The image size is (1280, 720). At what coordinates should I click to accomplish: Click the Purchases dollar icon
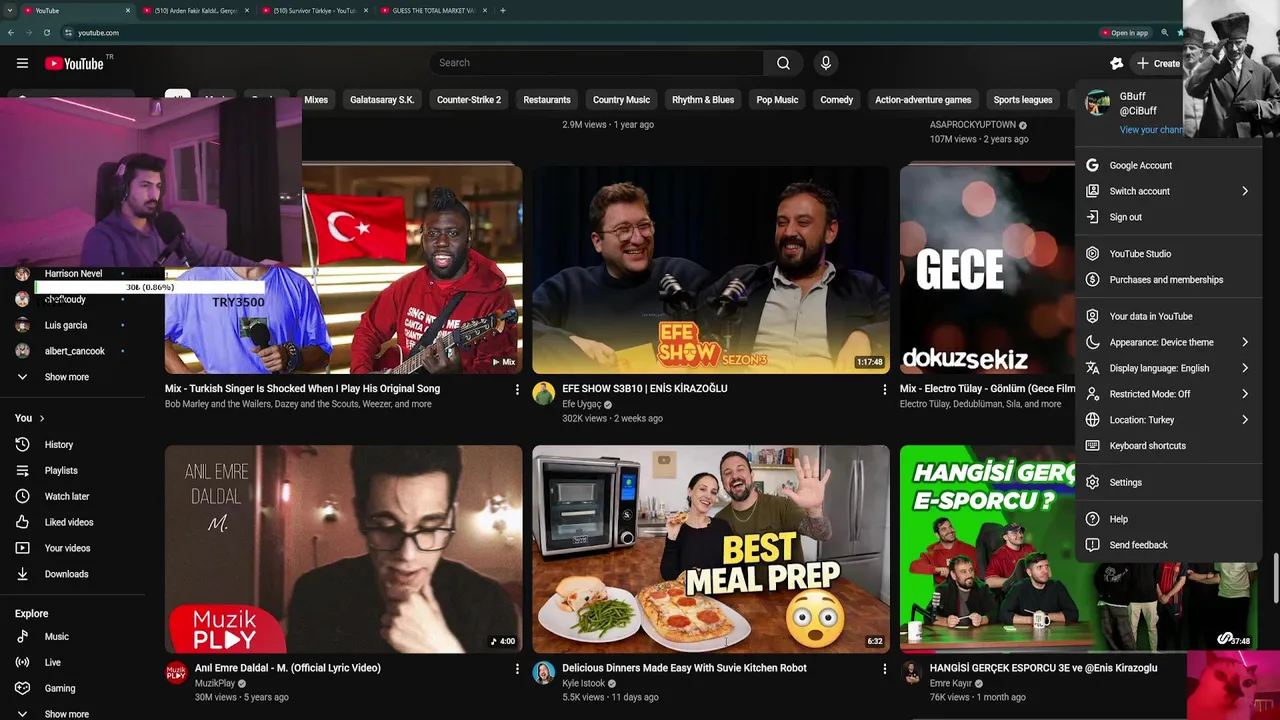coord(1092,280)
